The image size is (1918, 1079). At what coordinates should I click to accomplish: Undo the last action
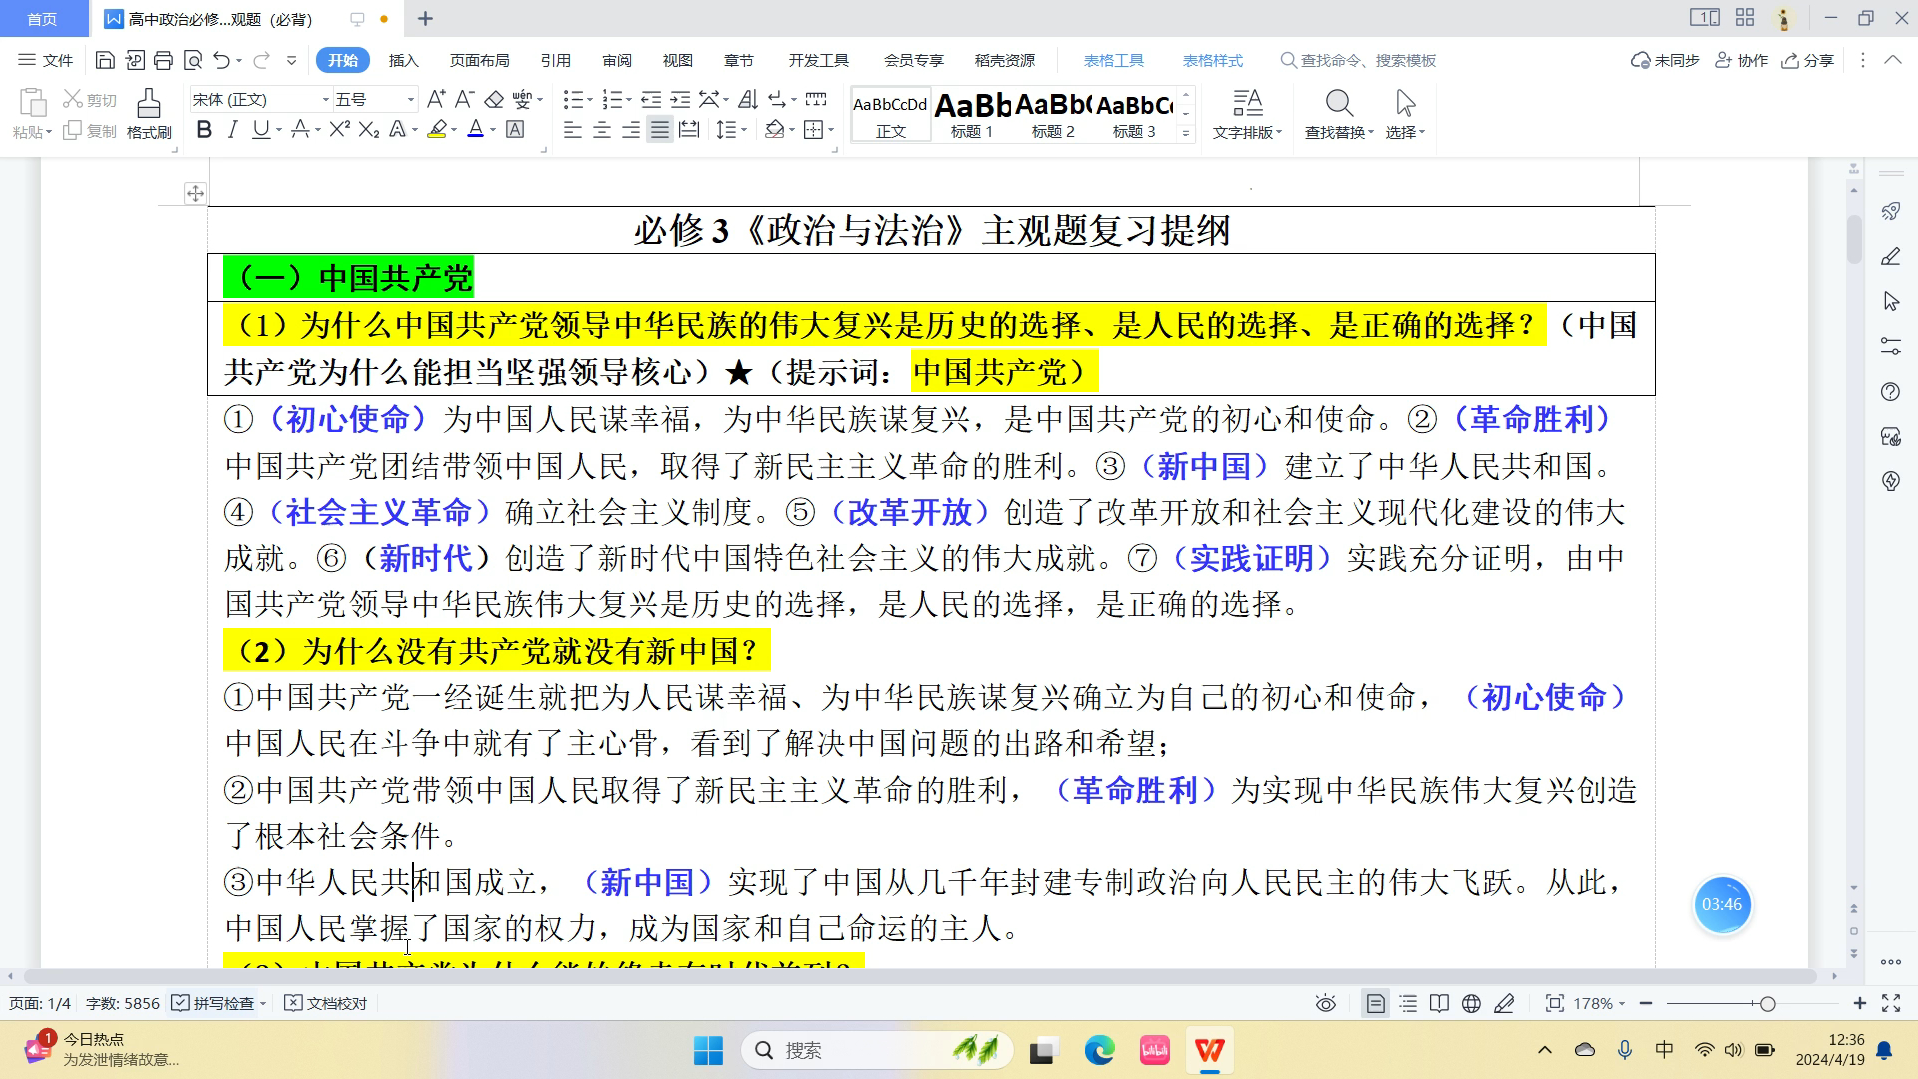(x=222, y=60)
